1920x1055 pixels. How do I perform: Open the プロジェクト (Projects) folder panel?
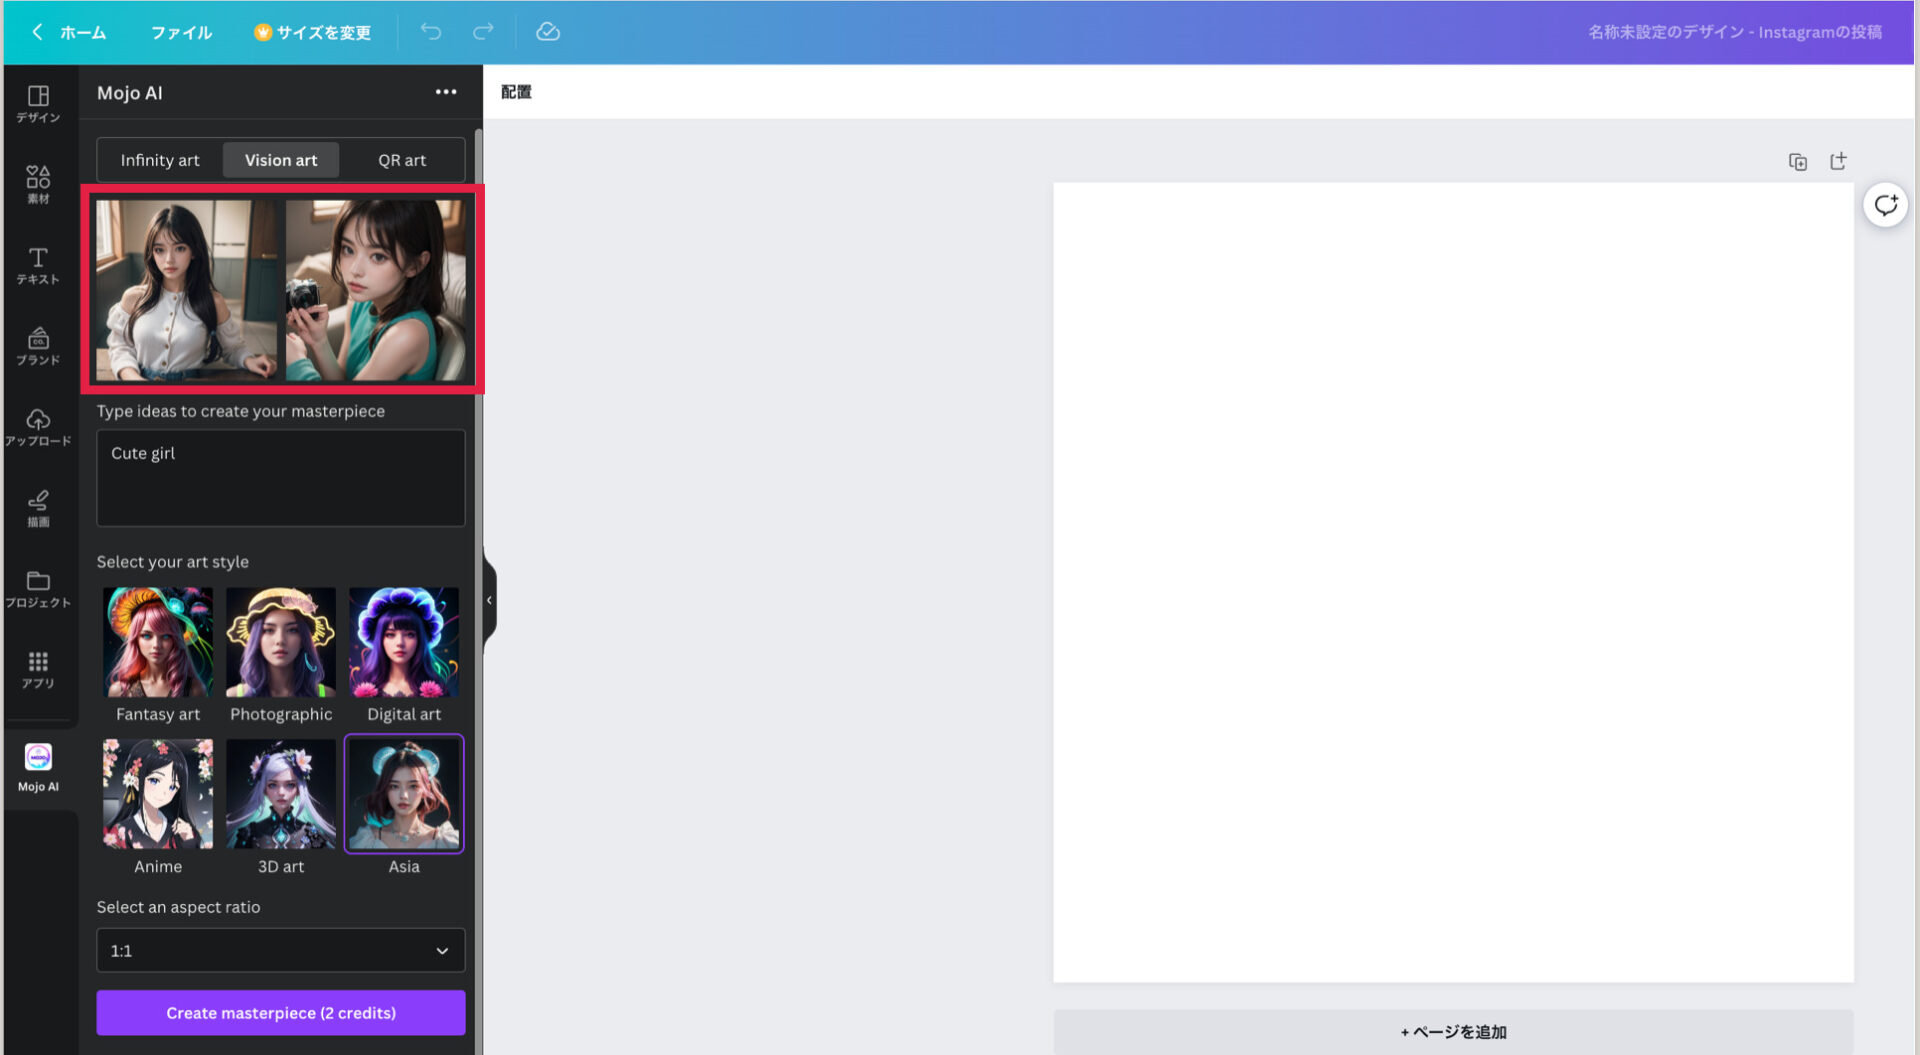point(38,589)
